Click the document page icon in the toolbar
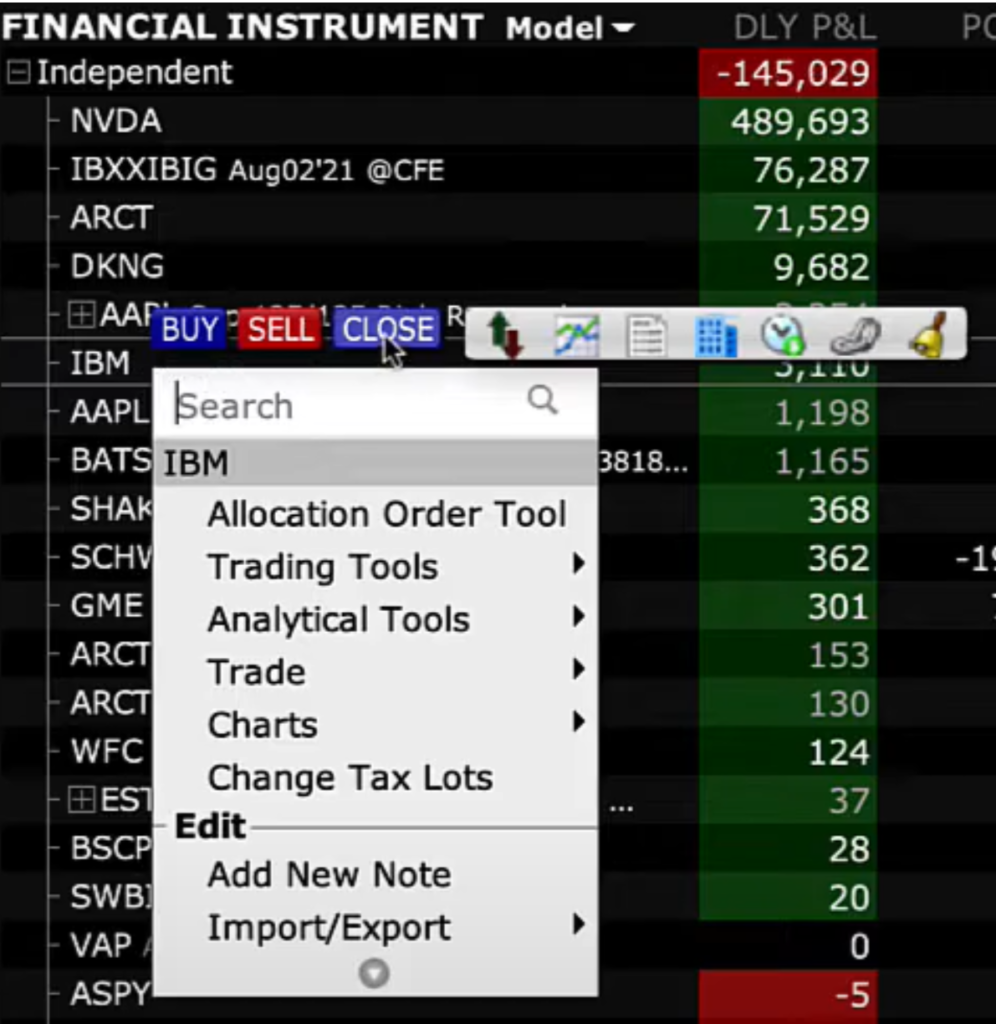 (646, 336)
